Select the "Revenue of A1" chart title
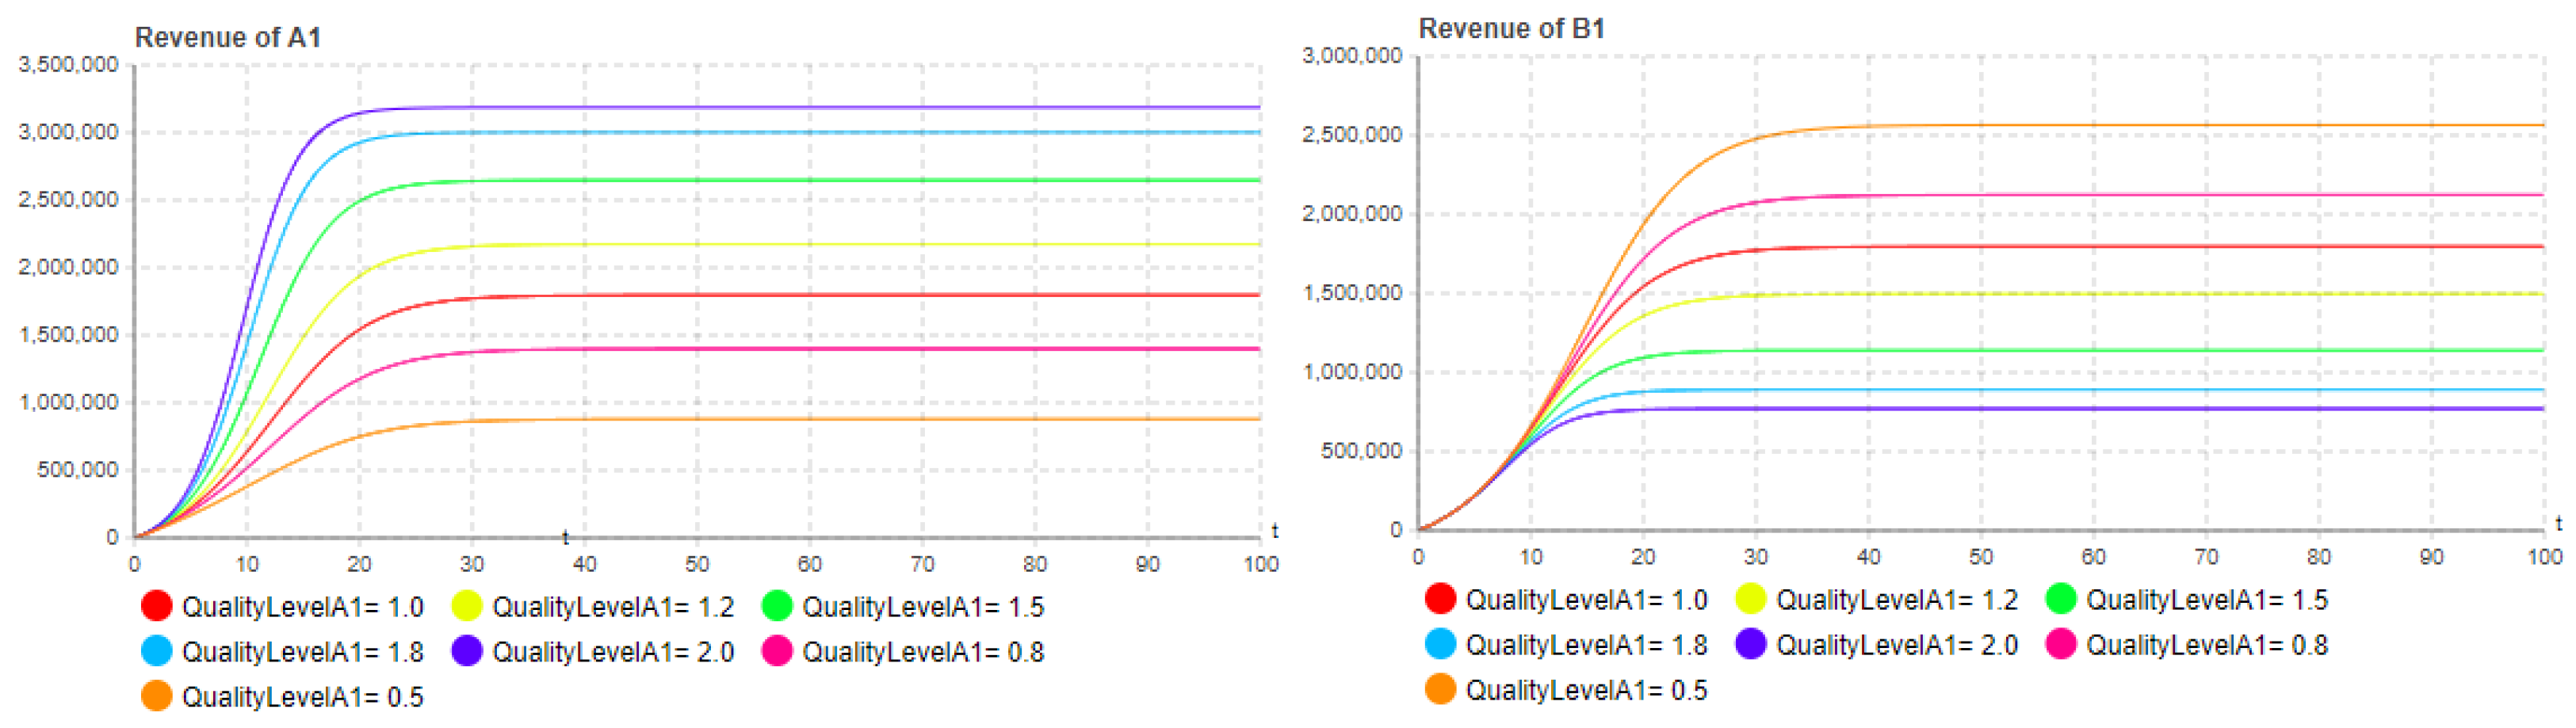The height and width of the screenshot is (728, 2576). 228,38
